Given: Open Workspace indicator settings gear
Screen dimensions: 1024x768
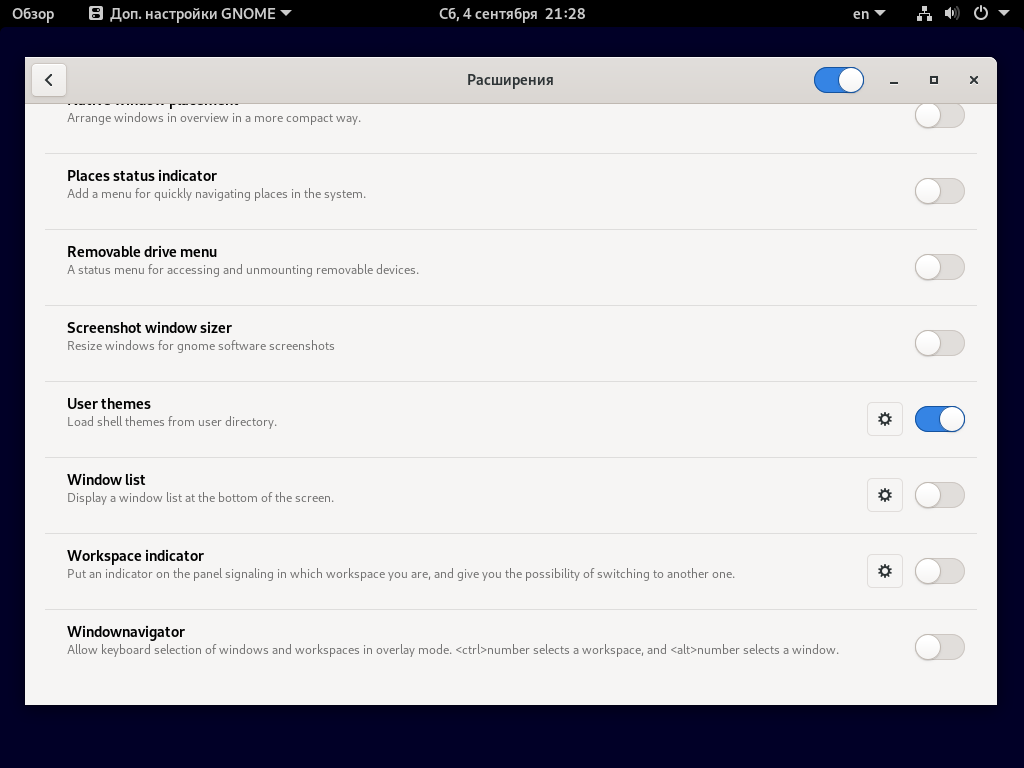Looking at the screenshot, I should (884, 571).
